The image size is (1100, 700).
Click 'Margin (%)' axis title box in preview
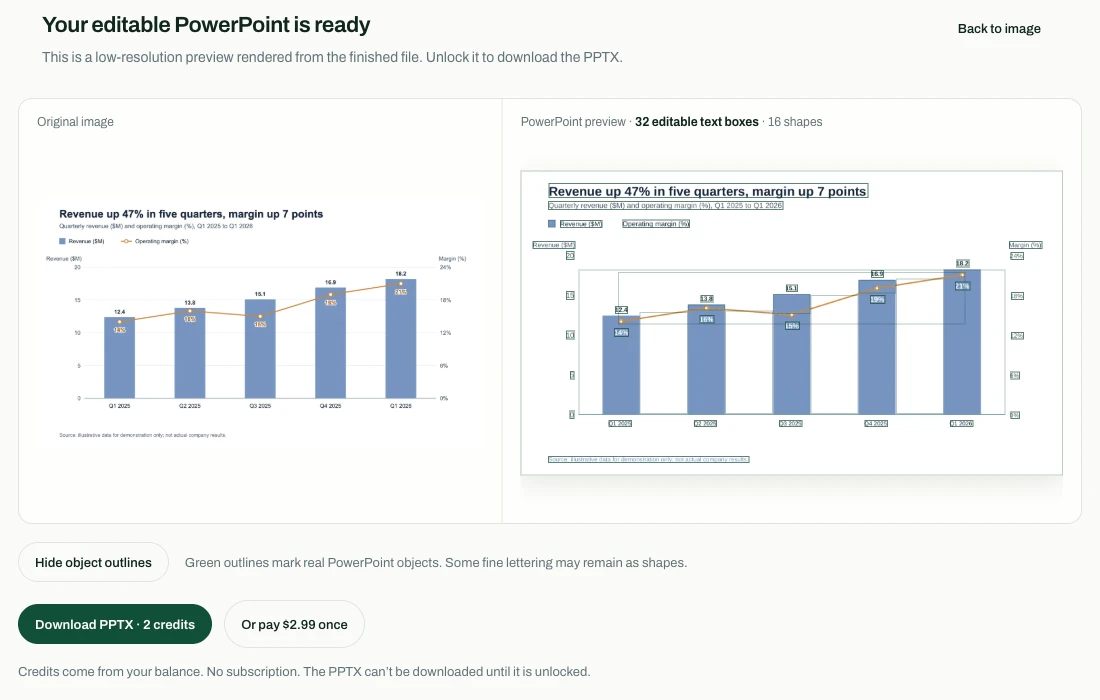(1026, 245)
